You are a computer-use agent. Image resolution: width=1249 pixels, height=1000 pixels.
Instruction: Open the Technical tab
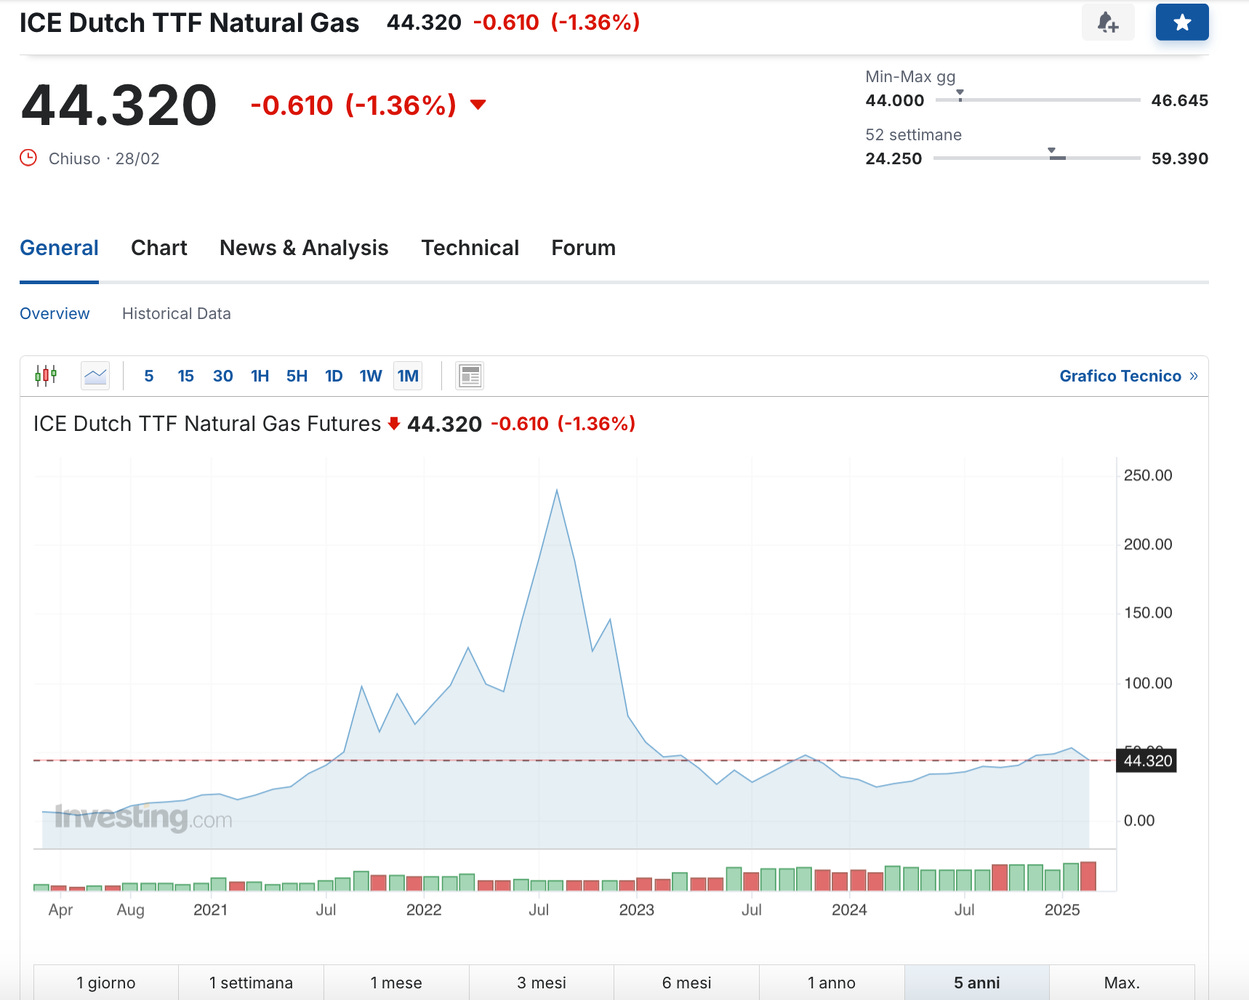click(x=470, y=248)
